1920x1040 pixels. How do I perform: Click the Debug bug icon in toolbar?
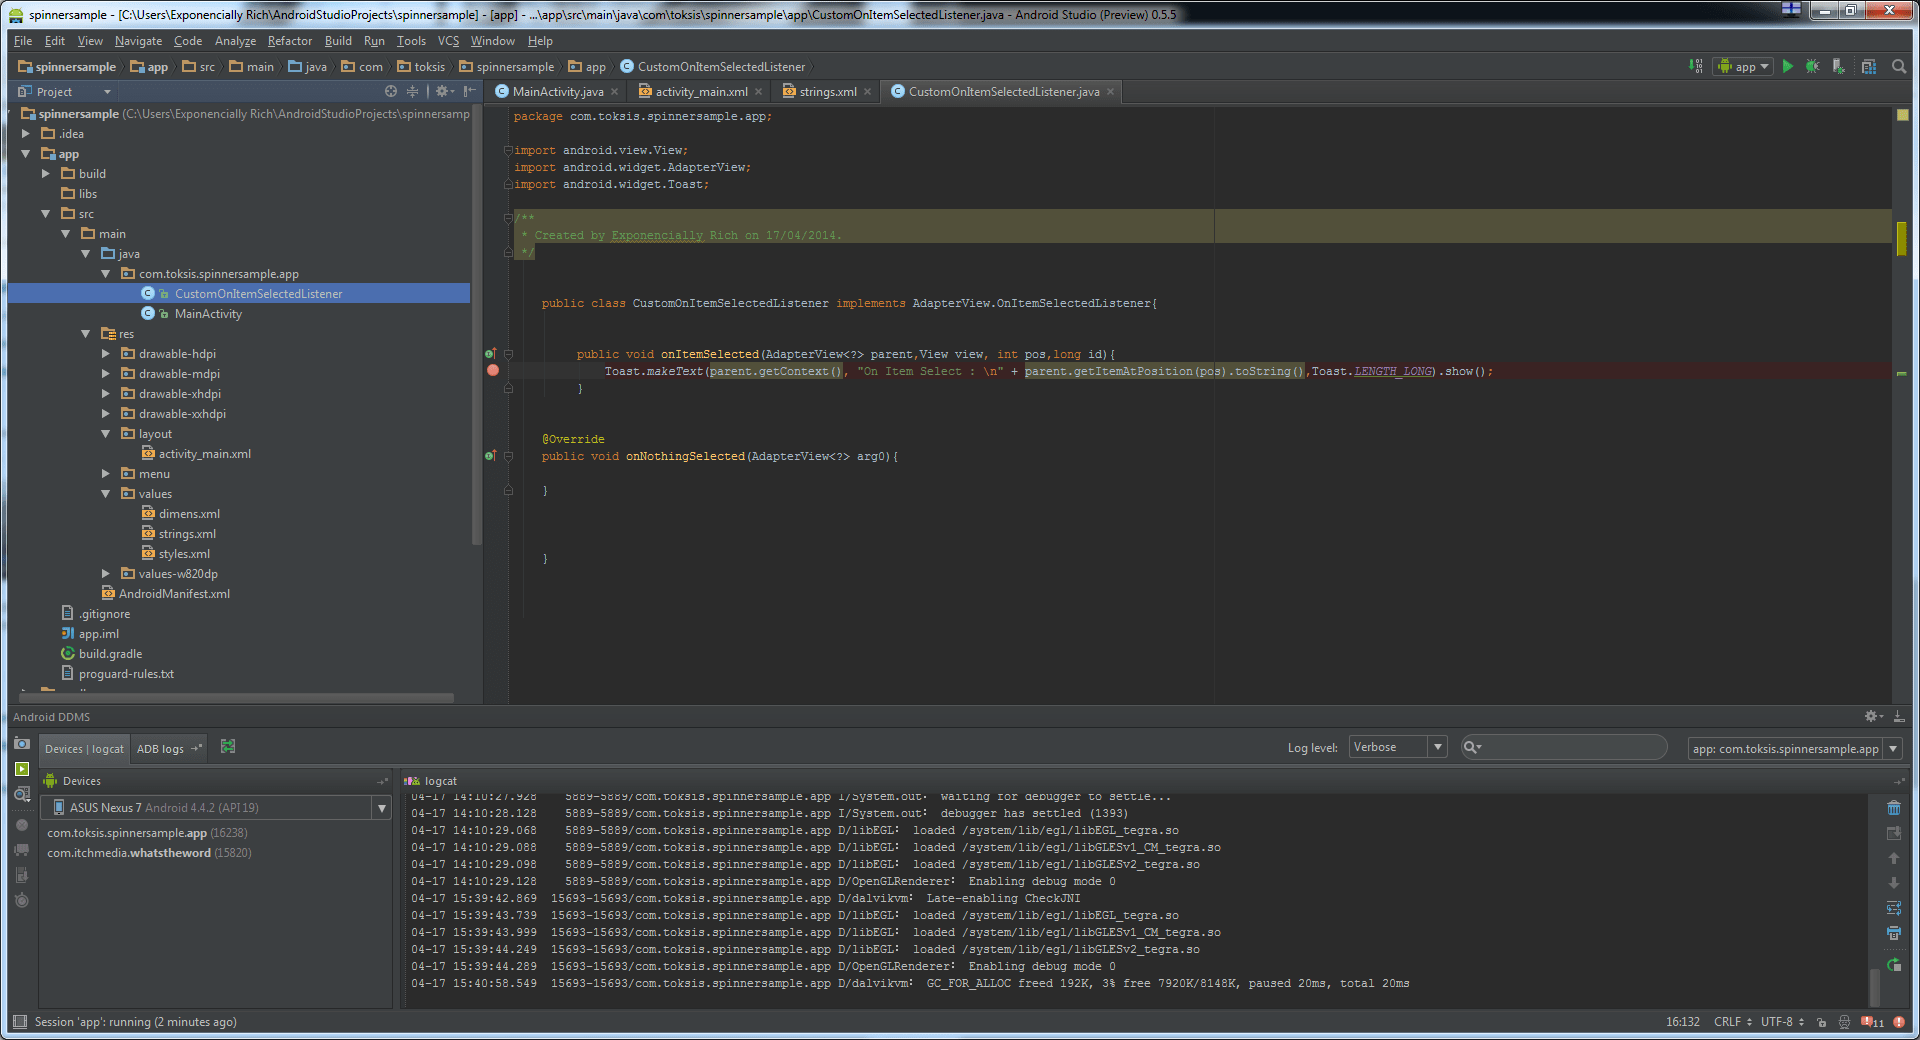coord(1812,66)
